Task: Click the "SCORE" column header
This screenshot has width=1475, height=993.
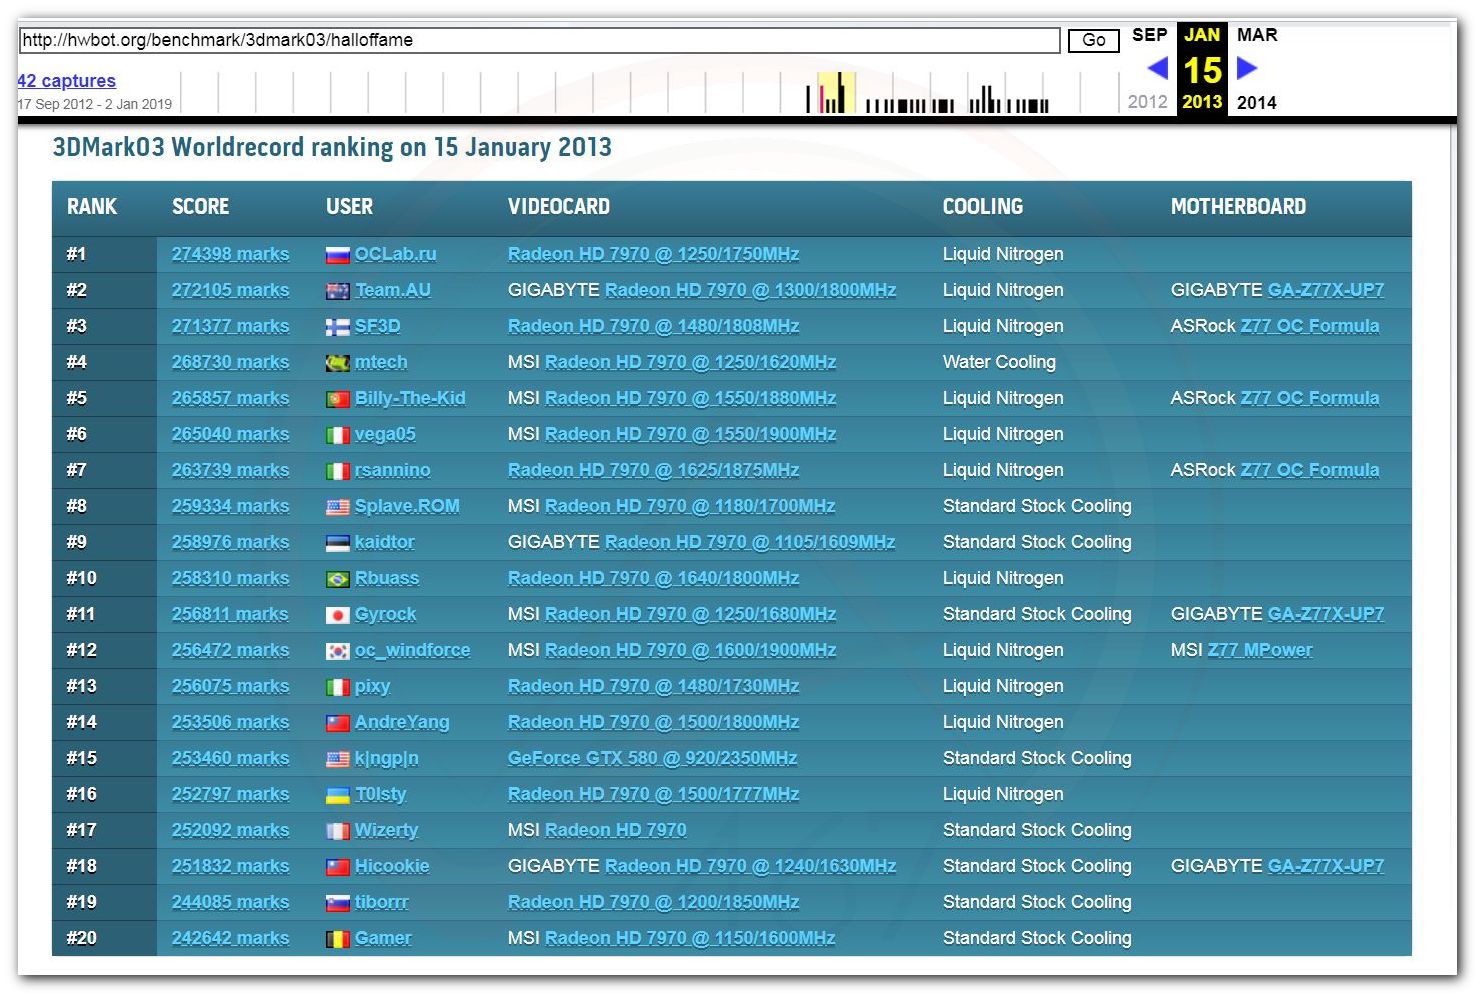Action: click(x=200, y=207)
